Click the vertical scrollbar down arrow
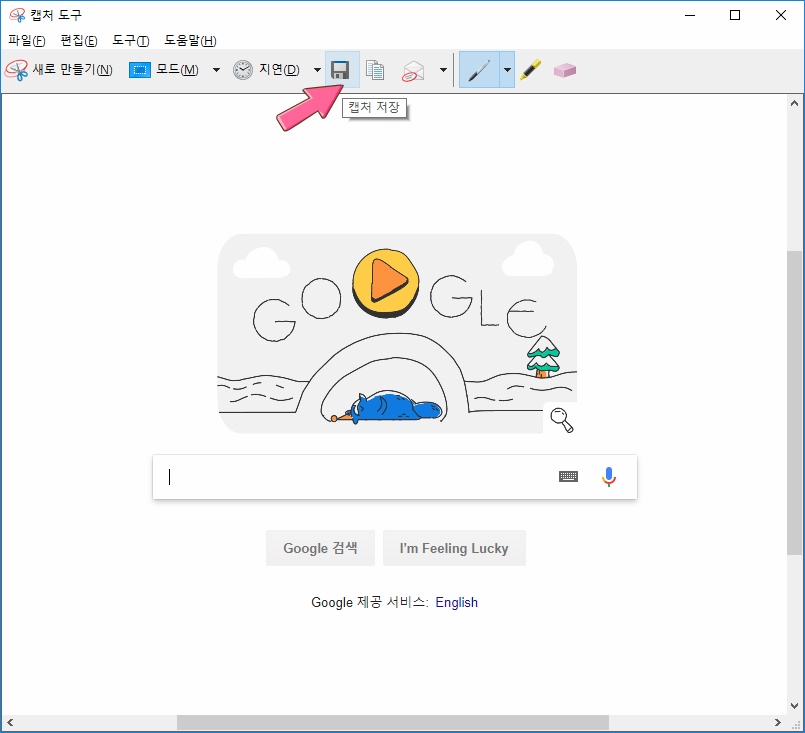This screenshot has width=805, height=733. pyautogui.click(x=794, y=706)
